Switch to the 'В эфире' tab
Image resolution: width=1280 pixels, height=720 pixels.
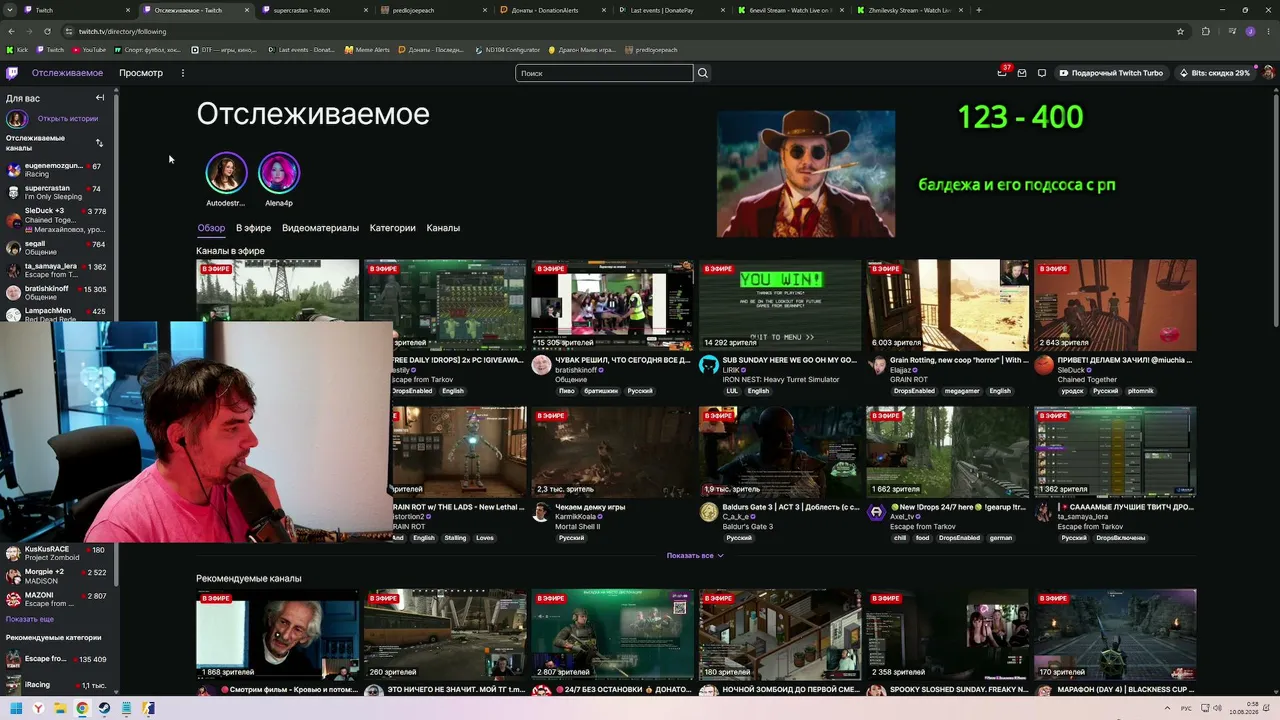coord(253,228)
